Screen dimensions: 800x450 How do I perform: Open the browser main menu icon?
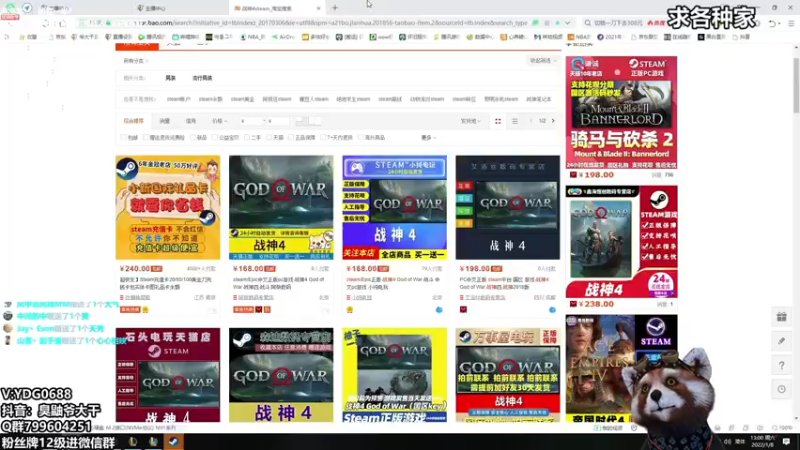[791, 23]
